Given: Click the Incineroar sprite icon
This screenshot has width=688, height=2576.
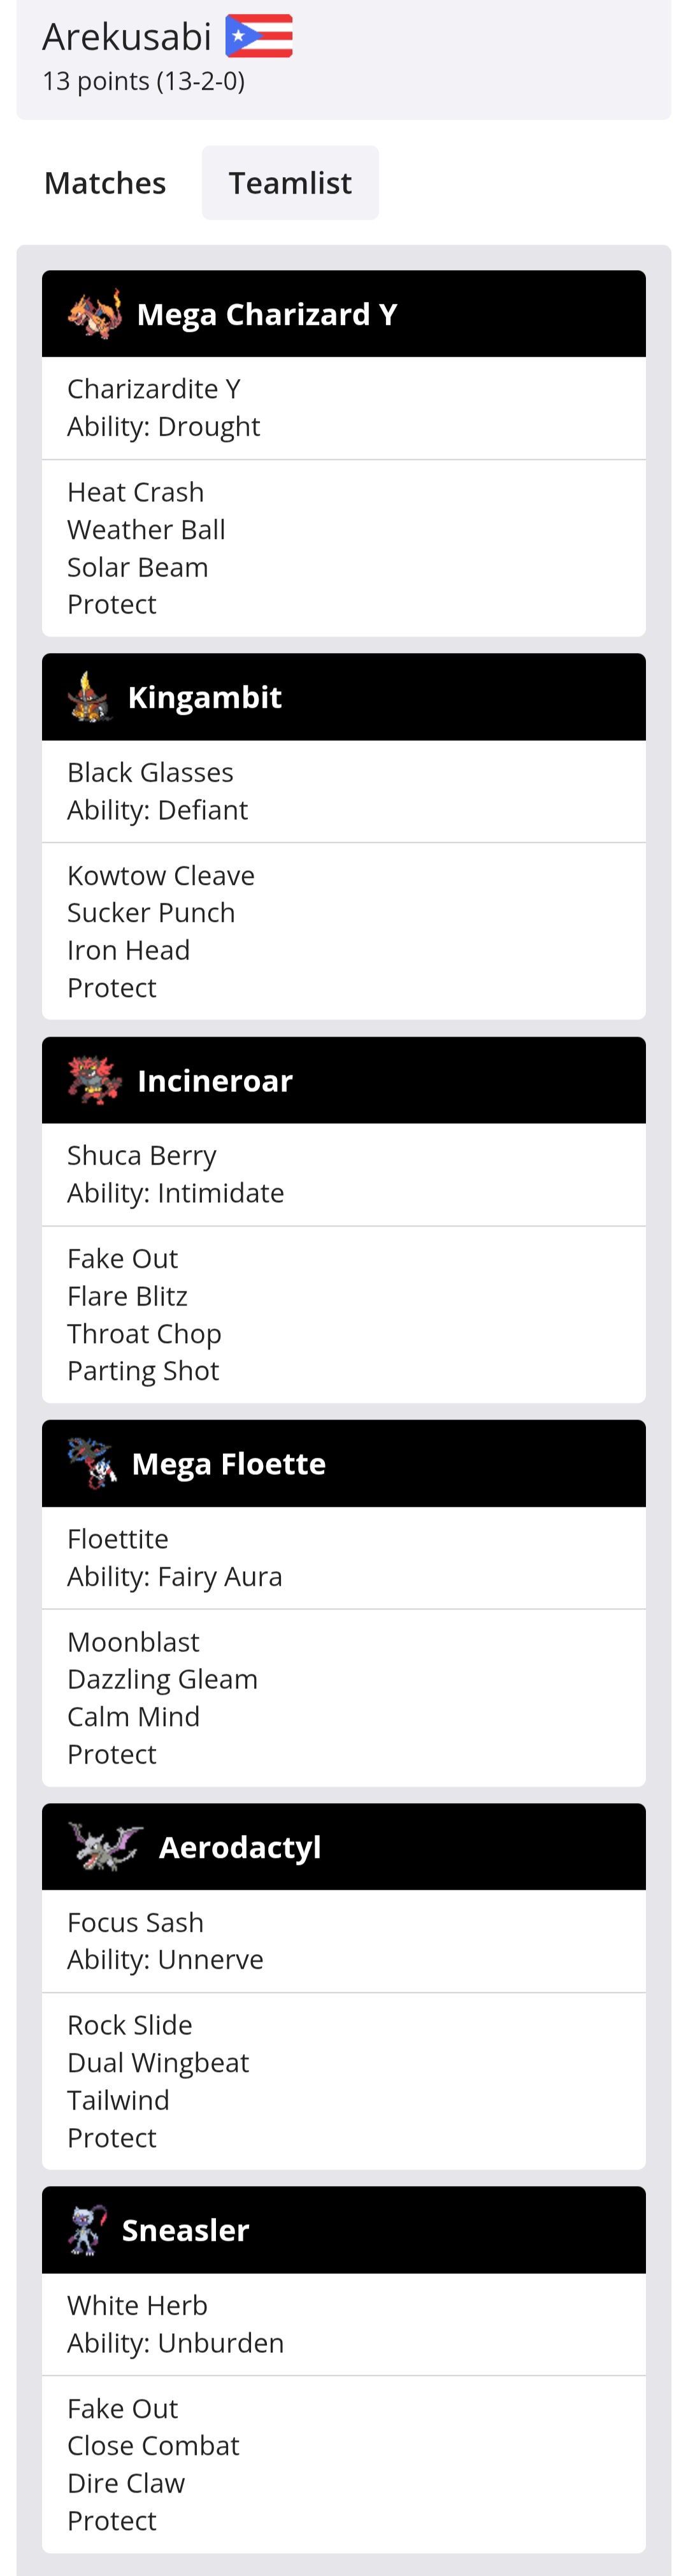Looking at the screenshot, I should (95, 1081).
